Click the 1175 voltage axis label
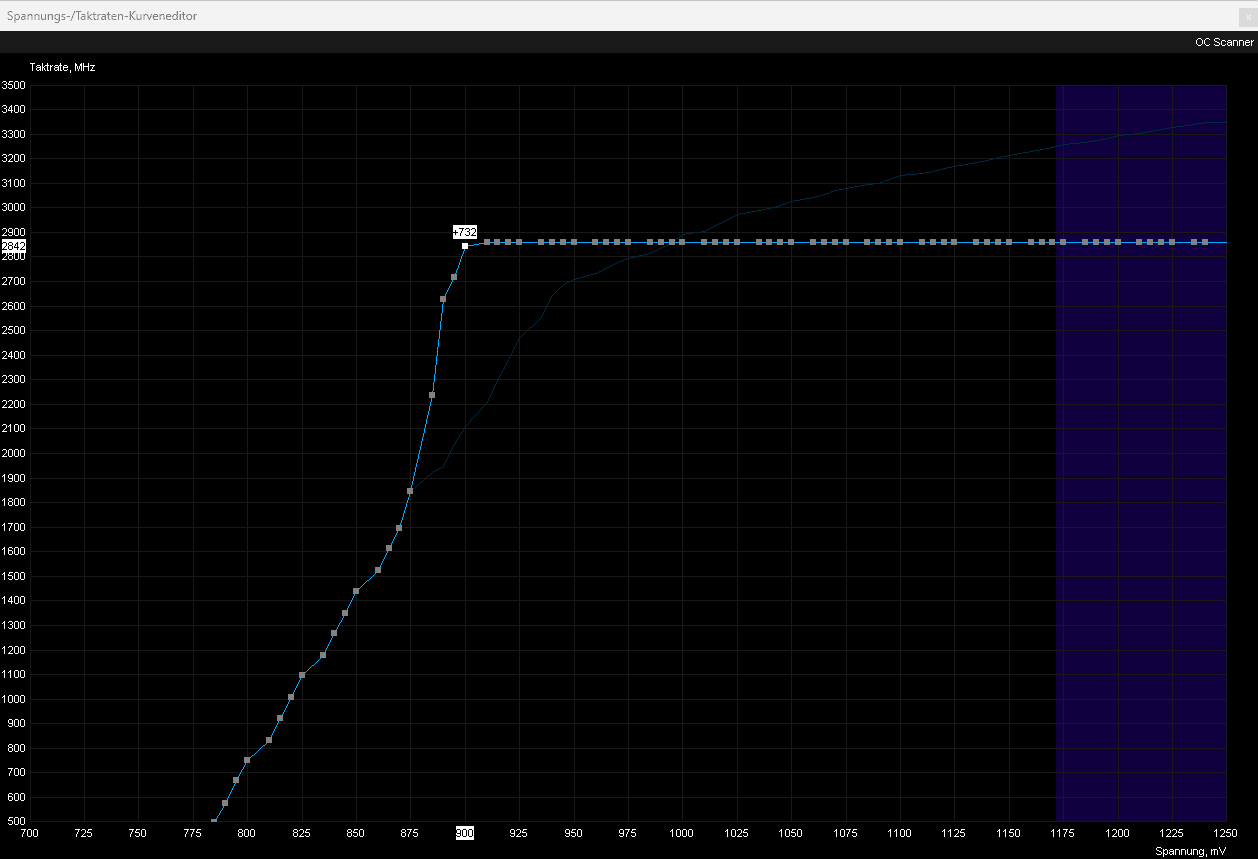Screen dimensions: 1258x859 tap(1063, 832)
